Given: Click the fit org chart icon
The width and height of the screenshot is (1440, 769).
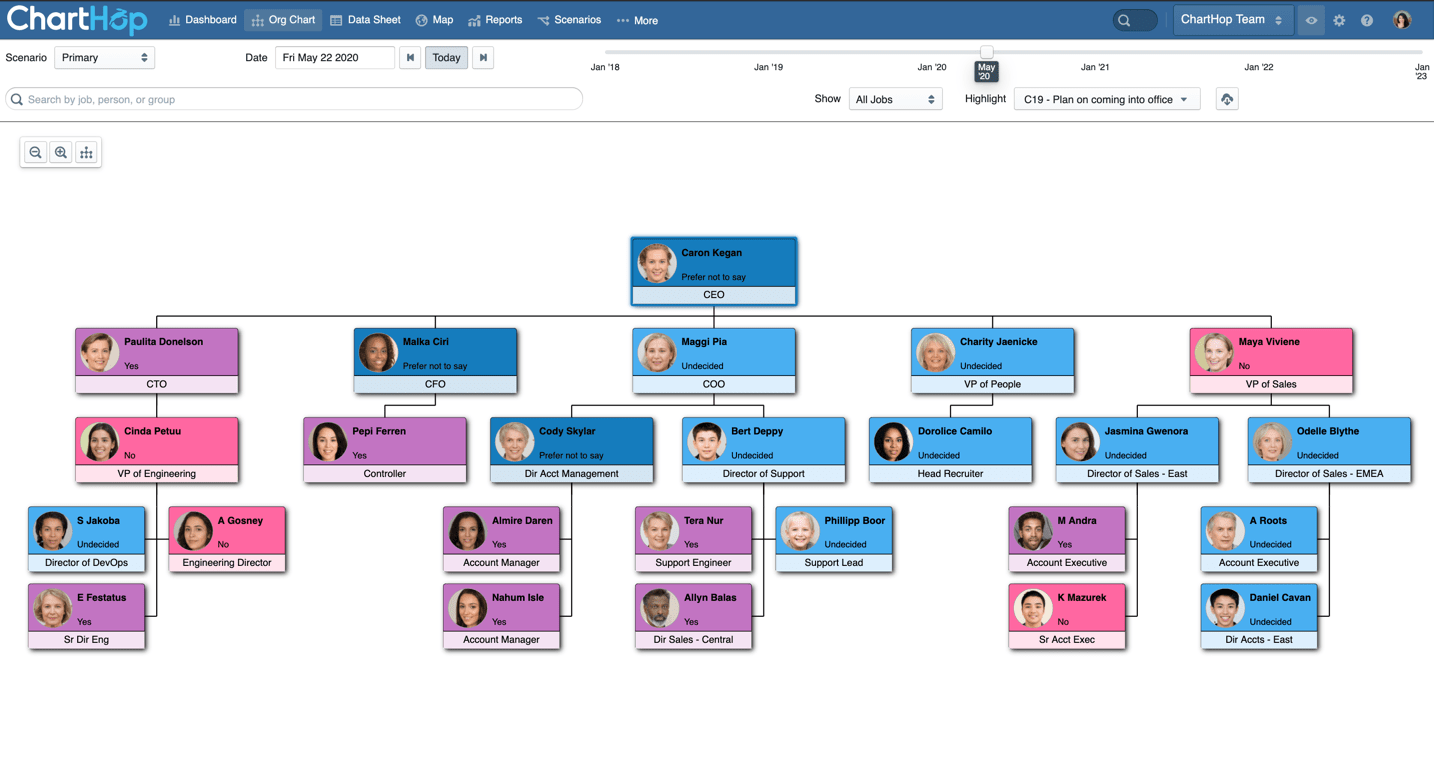Looking at the screenshot, I should coord(87,152).
